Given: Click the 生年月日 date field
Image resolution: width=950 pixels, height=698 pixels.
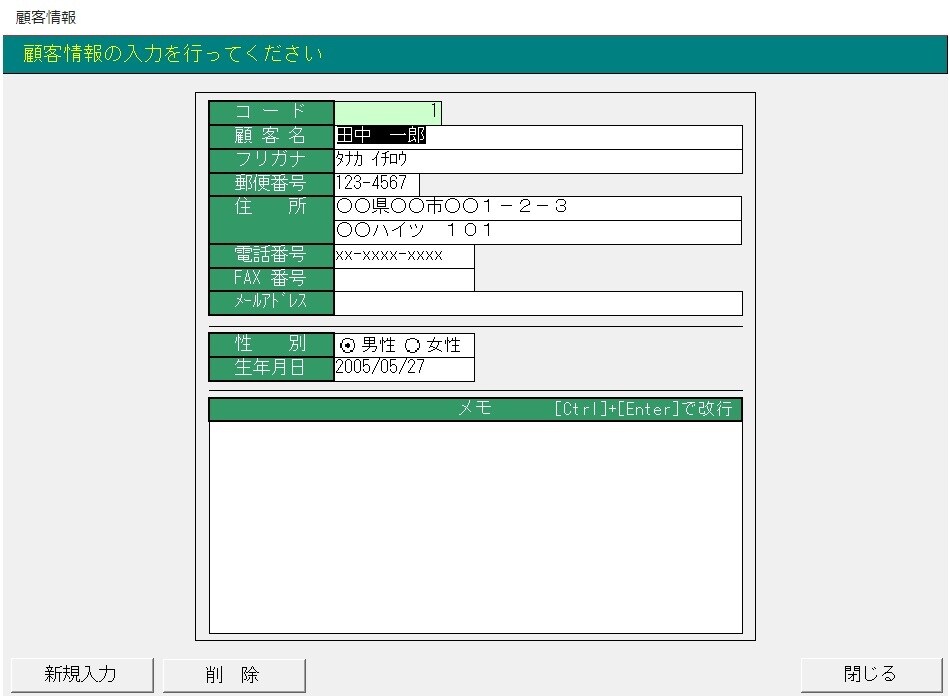Looking at the screenshot, I should click(404, 369).
